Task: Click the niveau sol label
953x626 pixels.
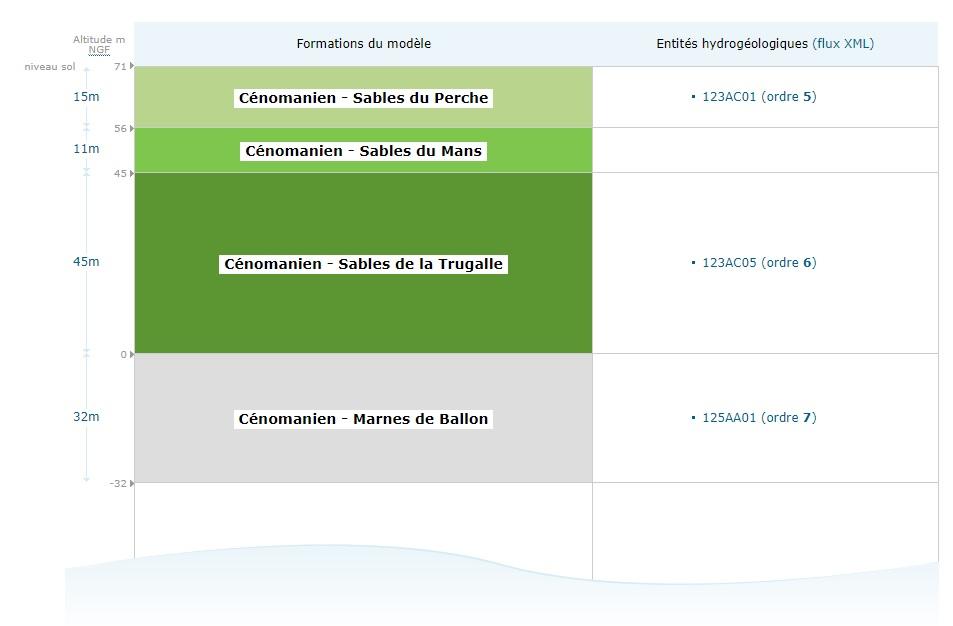Action: [50, 67]
